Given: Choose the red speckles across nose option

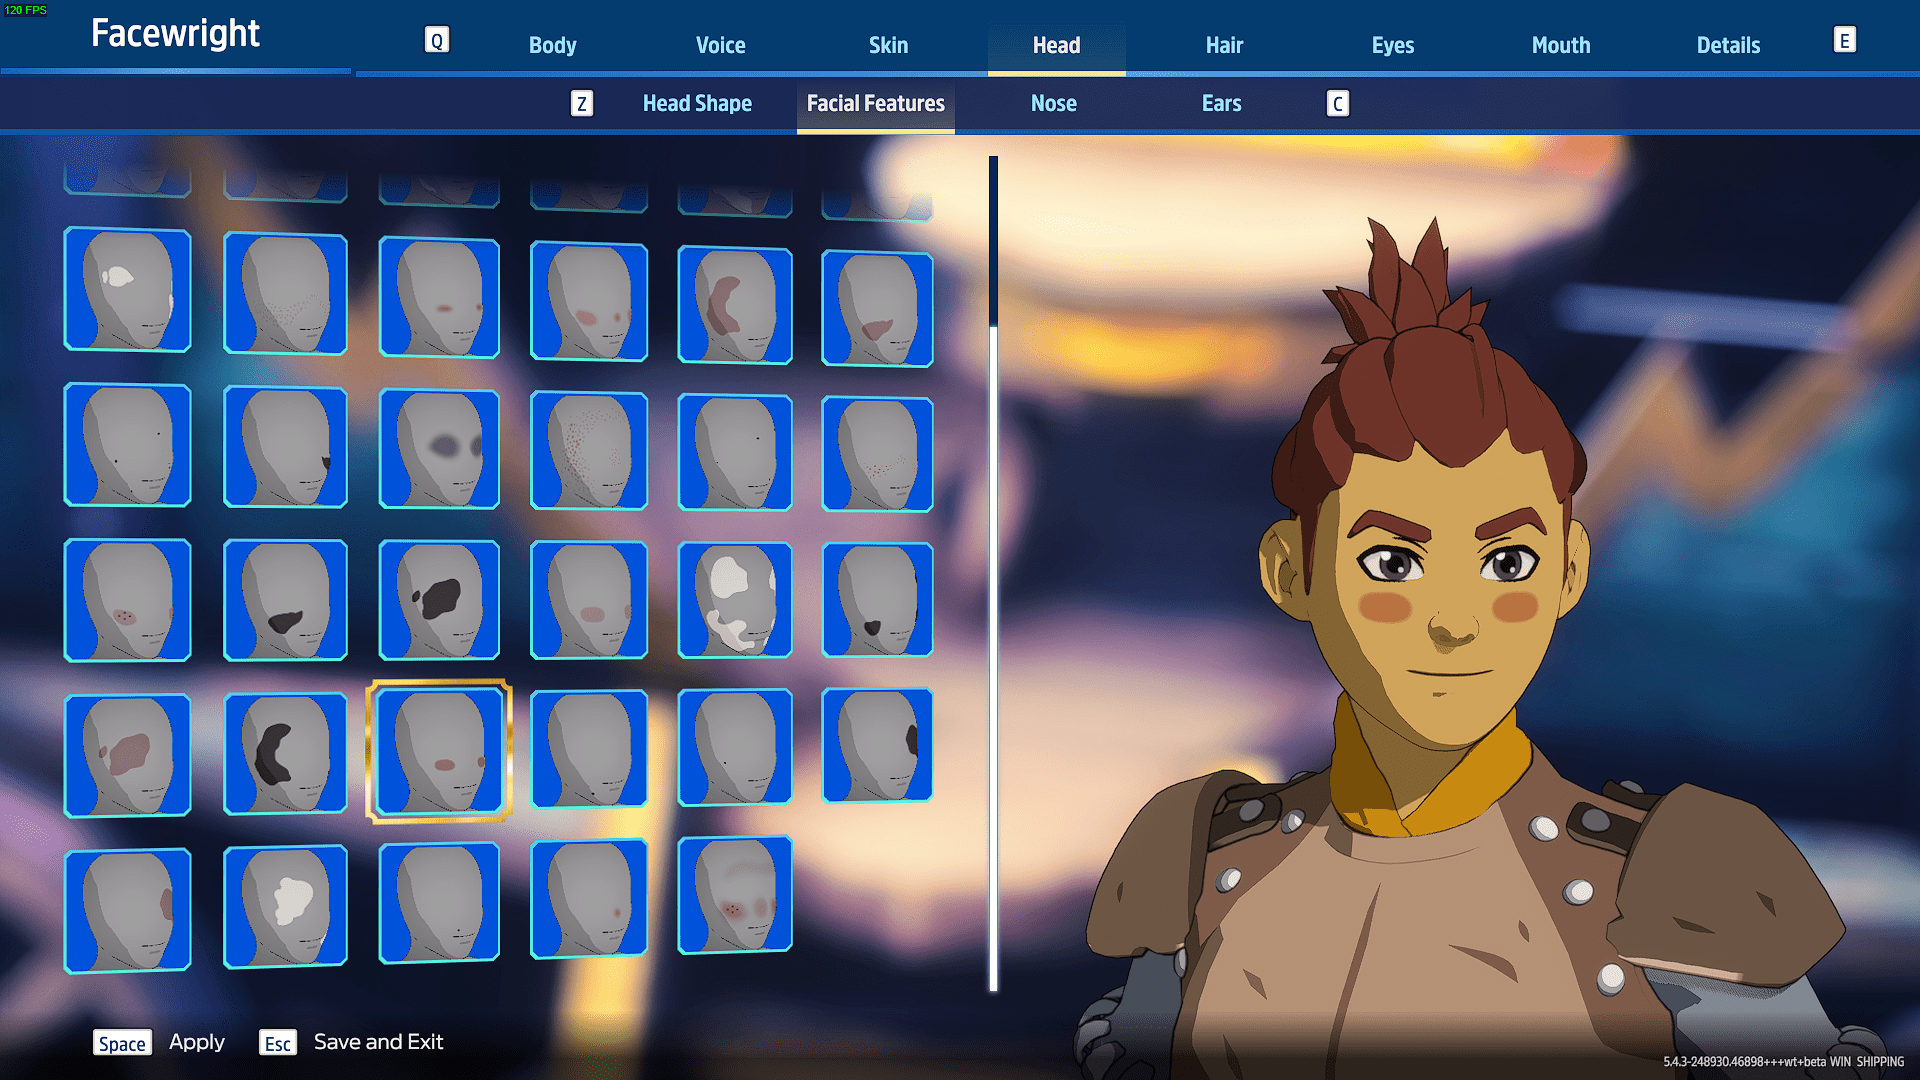Looking at the screenshot, I should [x=877, y=454].
